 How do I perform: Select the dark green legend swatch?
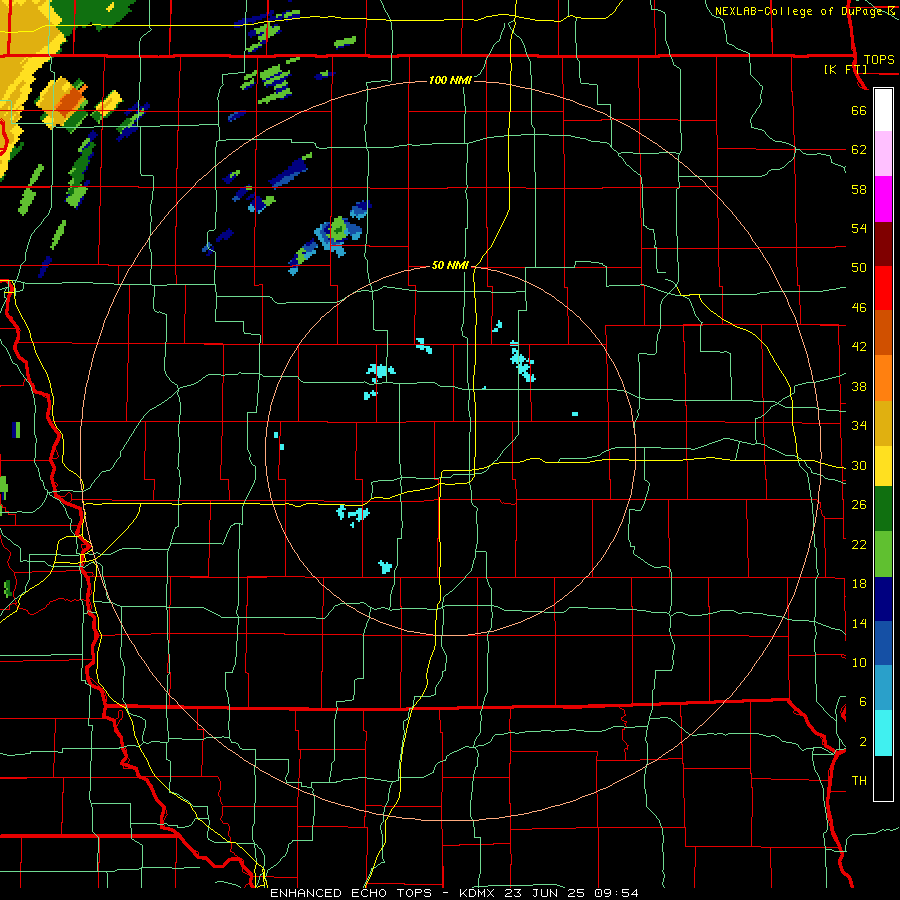(x=883, y=509)
